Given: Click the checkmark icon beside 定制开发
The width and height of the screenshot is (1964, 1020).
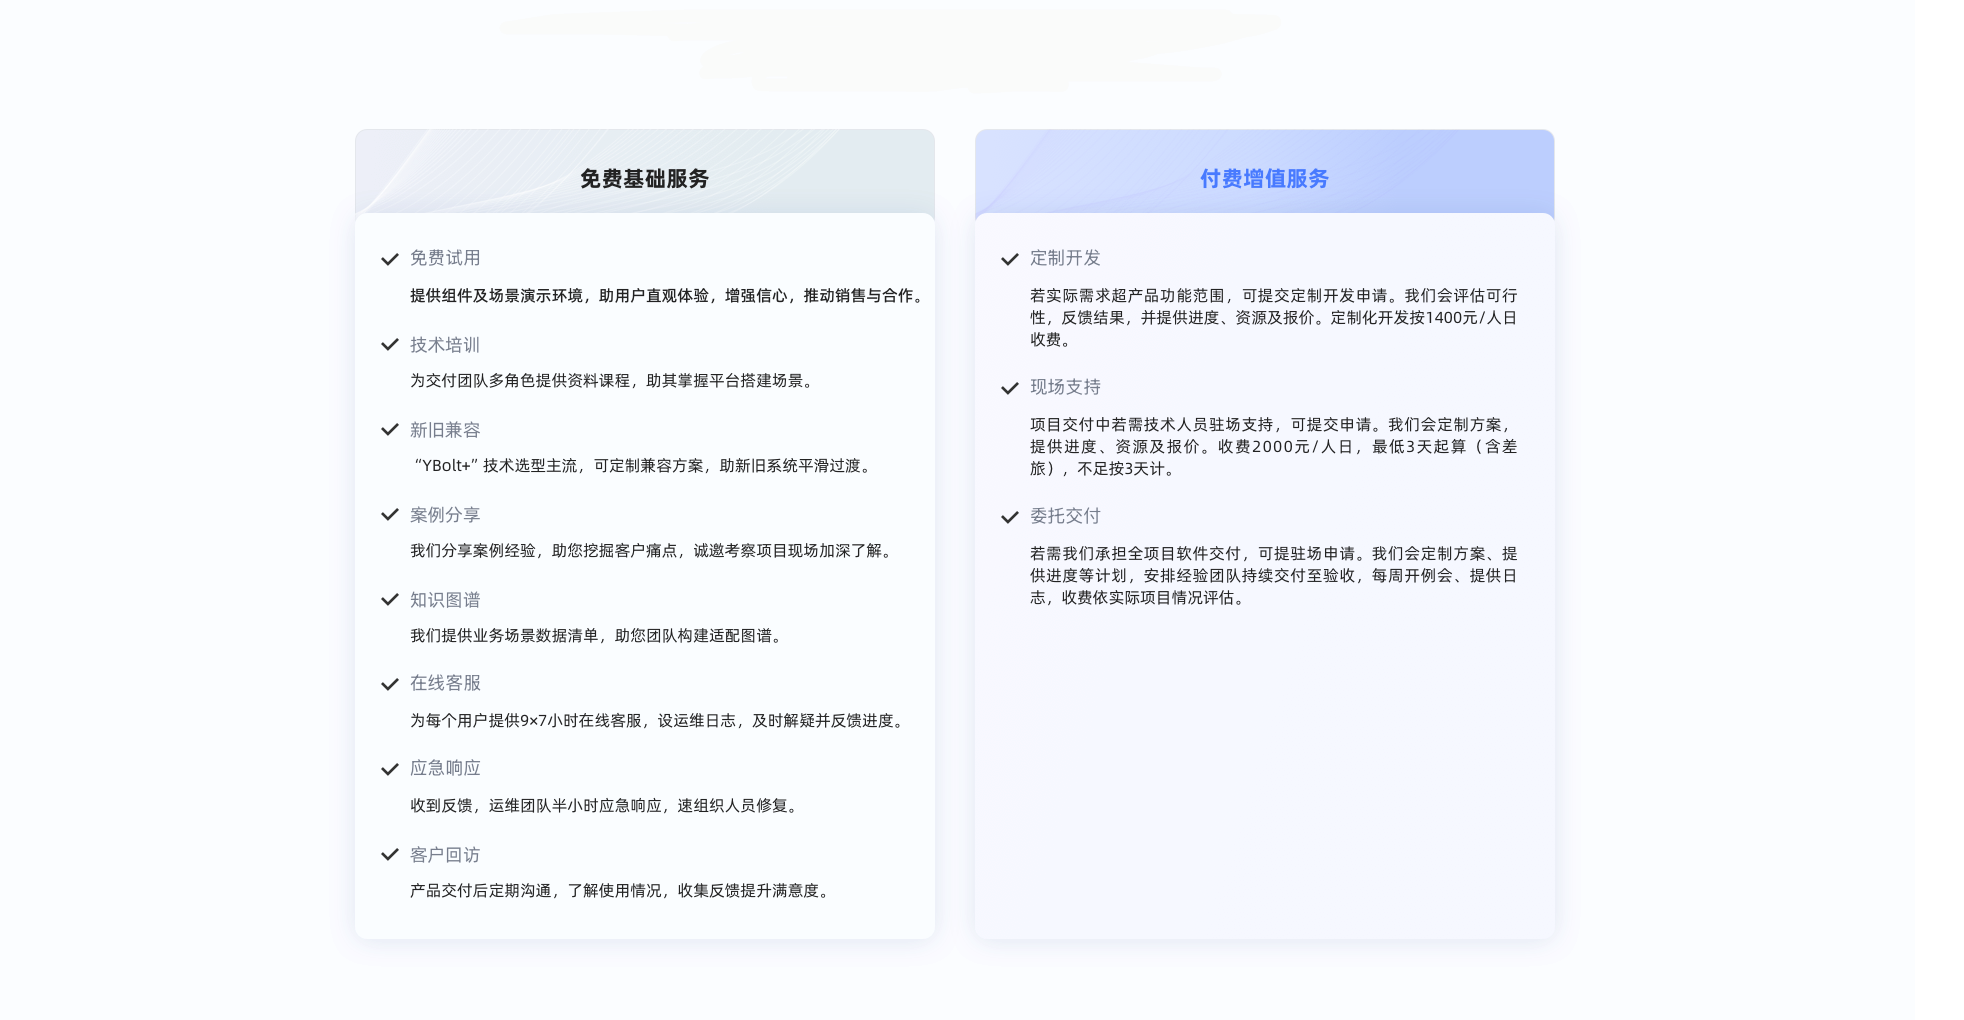Looking at the screenshot, I should tap(1010, 259).
